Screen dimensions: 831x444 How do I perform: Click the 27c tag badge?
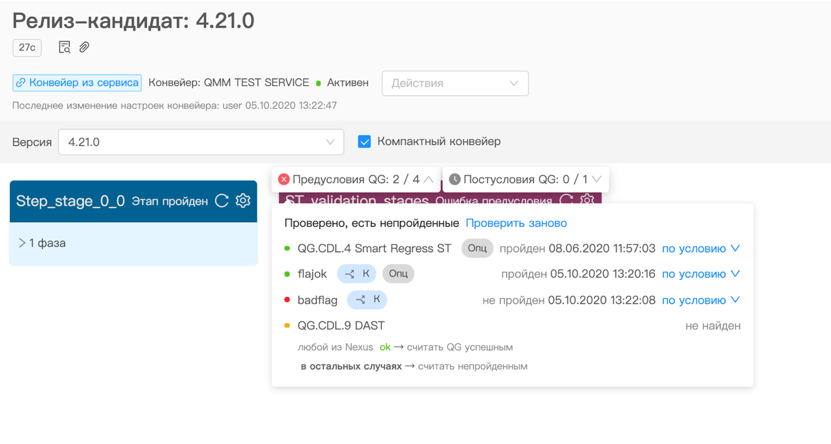[27, 47]
